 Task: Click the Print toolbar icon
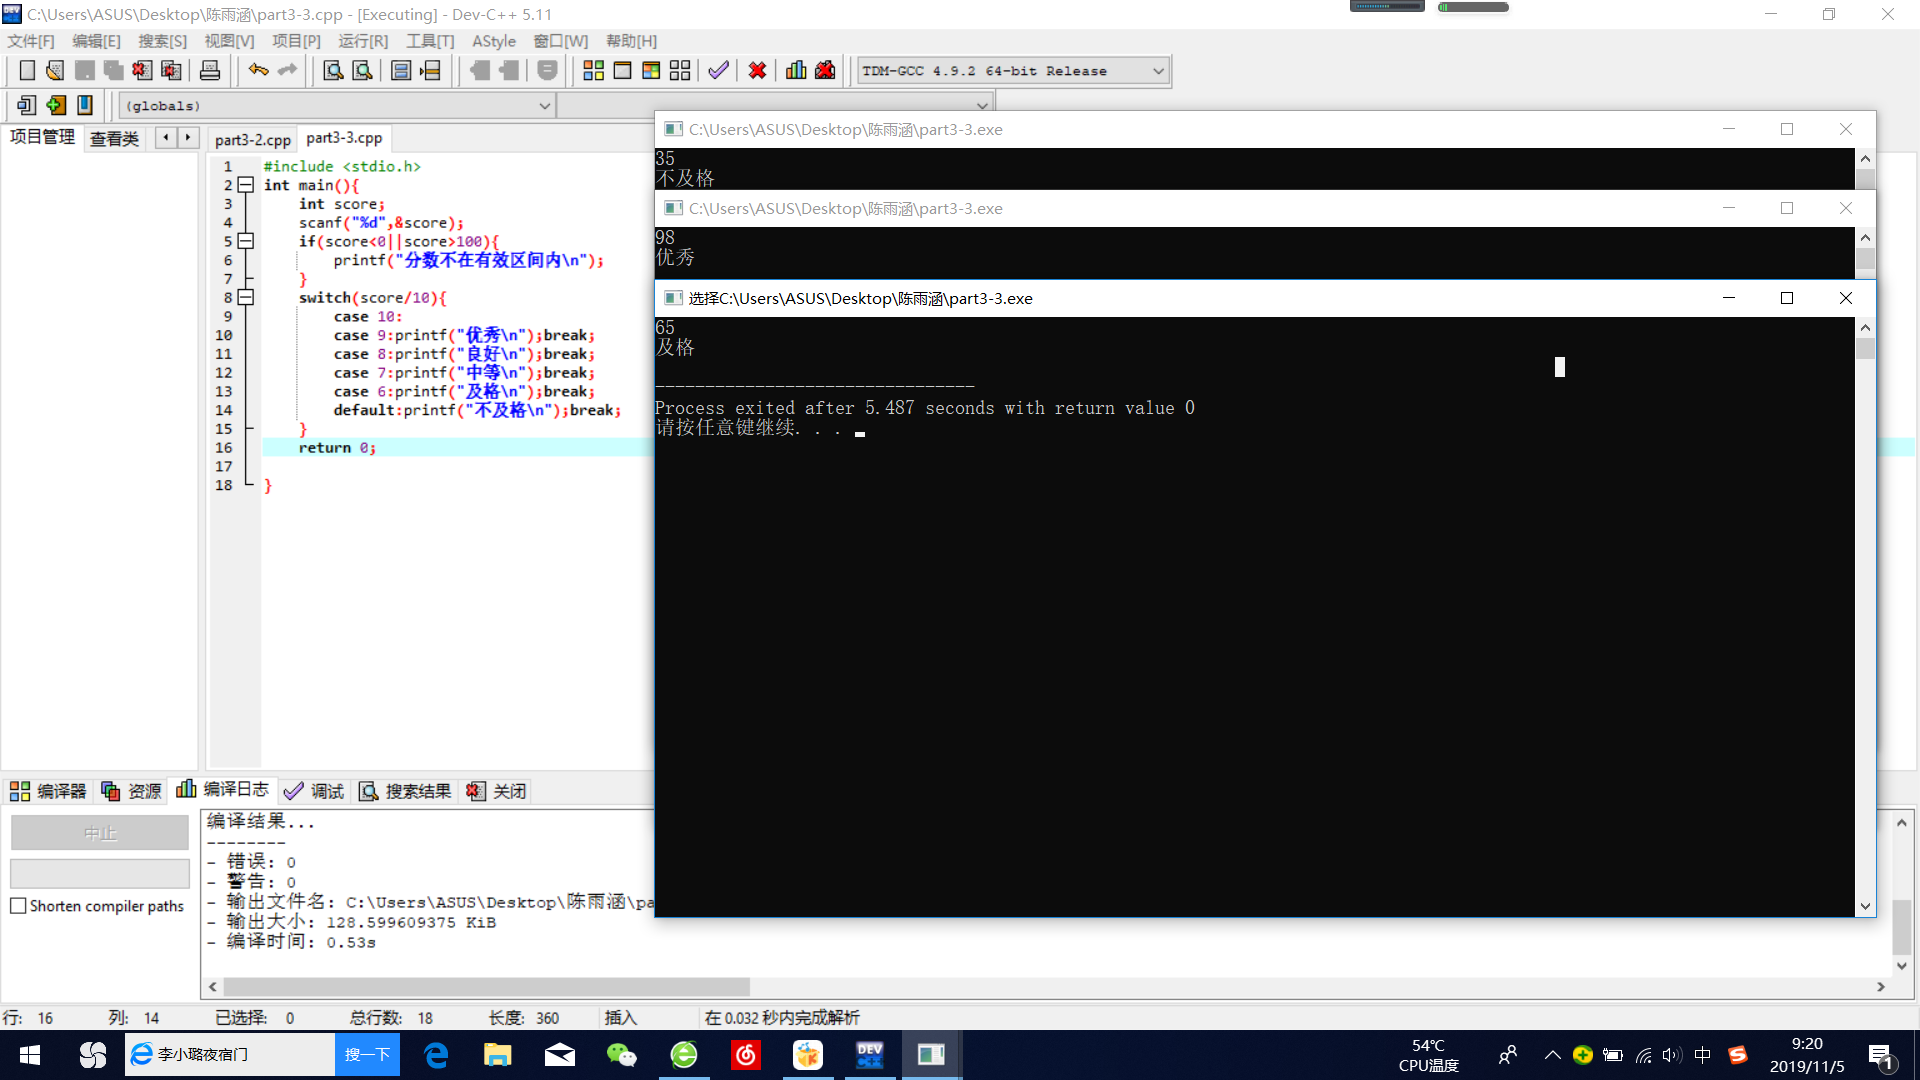pos(210,71)
